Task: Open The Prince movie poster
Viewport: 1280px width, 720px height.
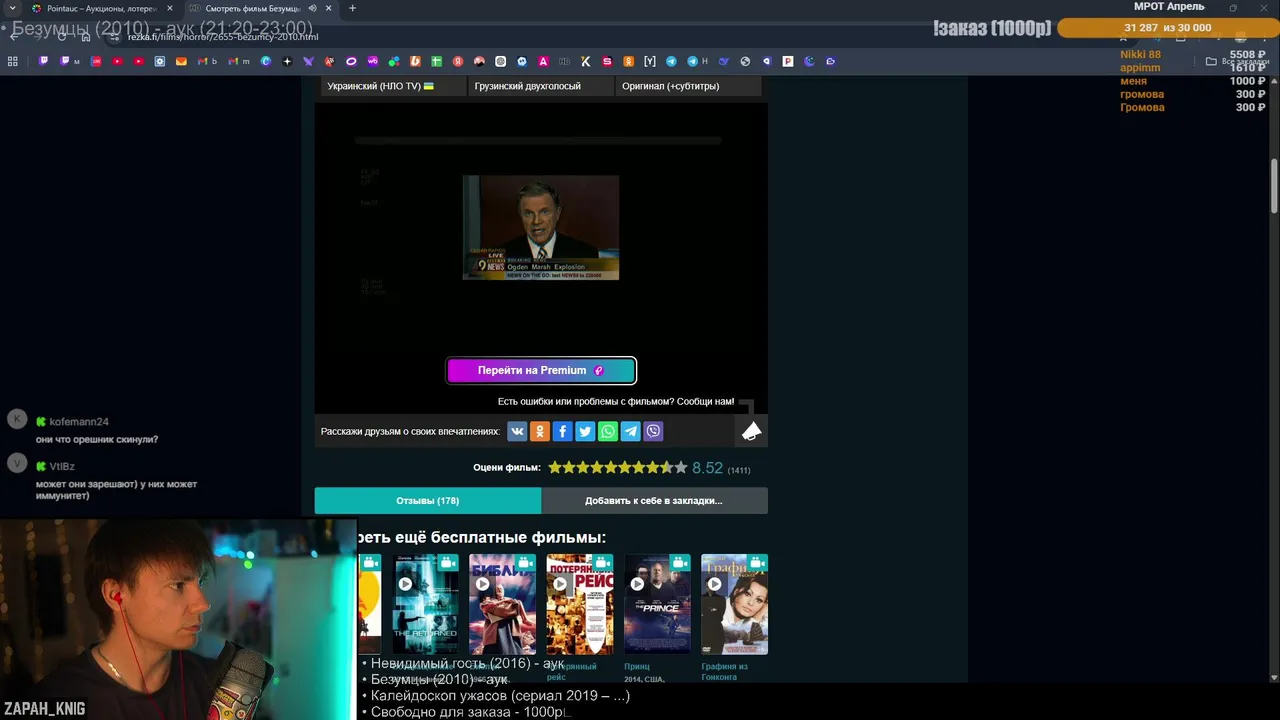Action: pos(657,604)
